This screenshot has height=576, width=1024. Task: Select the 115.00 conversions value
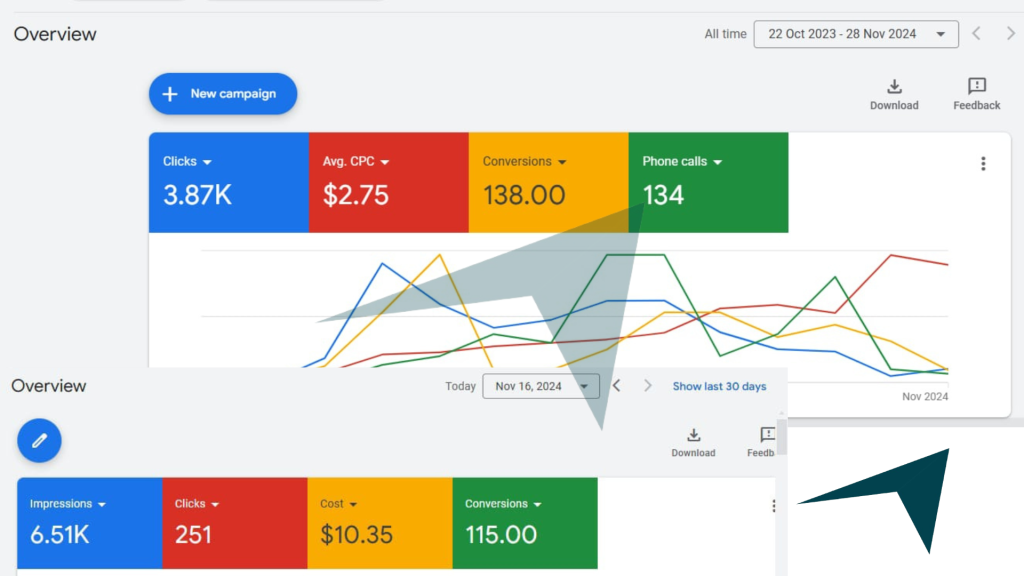[501, 535]
